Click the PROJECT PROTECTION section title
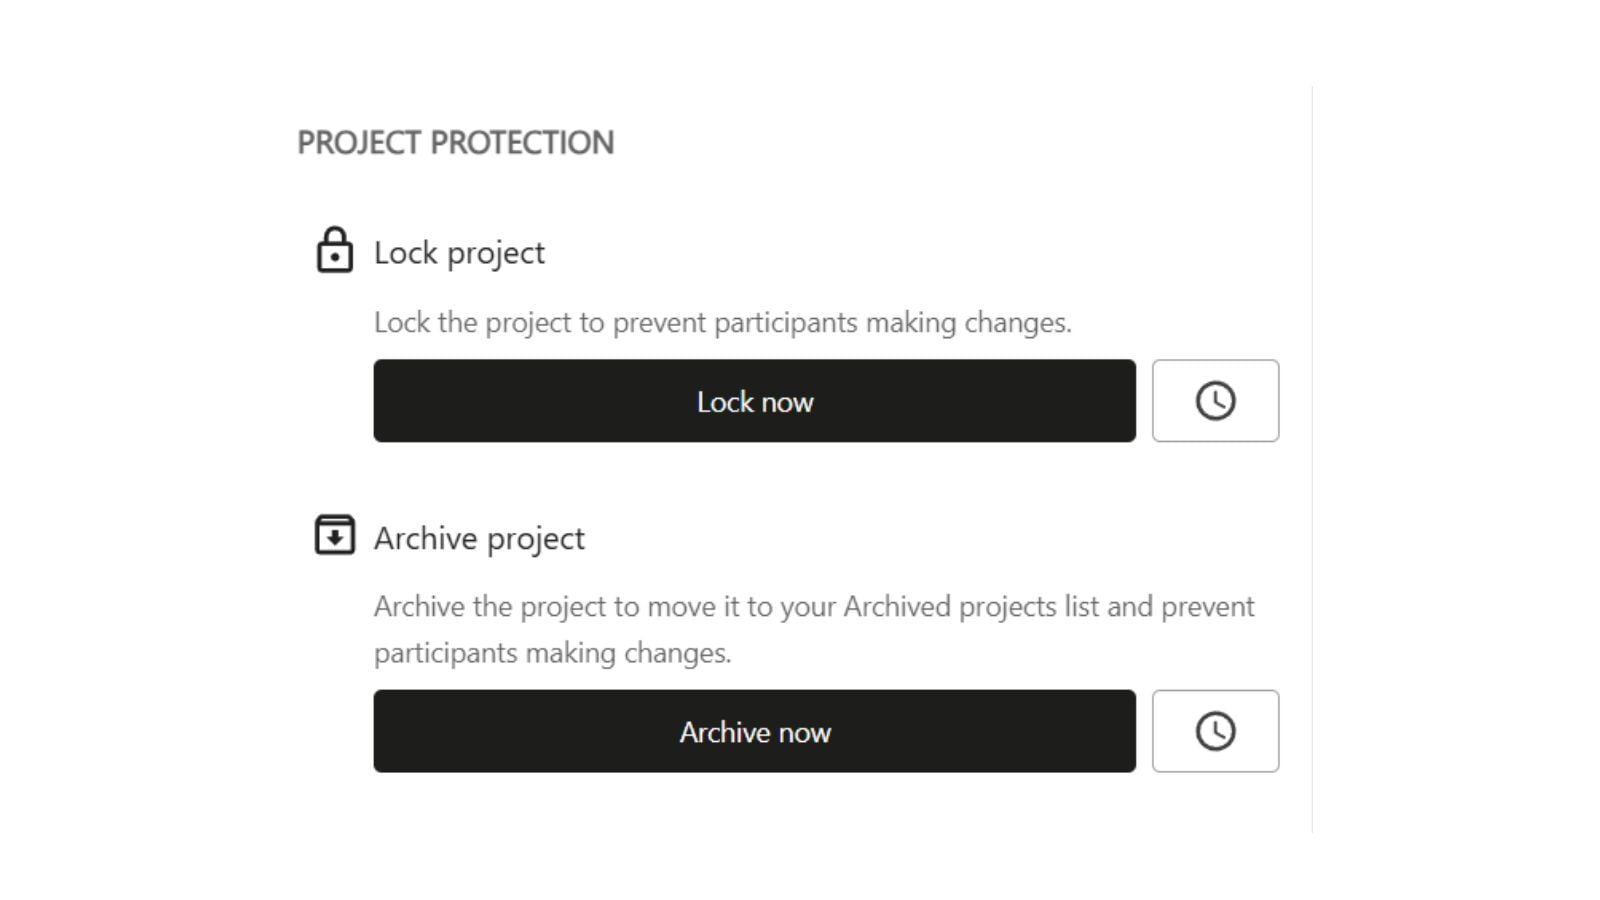The image size is (1600, 900). 456,142
